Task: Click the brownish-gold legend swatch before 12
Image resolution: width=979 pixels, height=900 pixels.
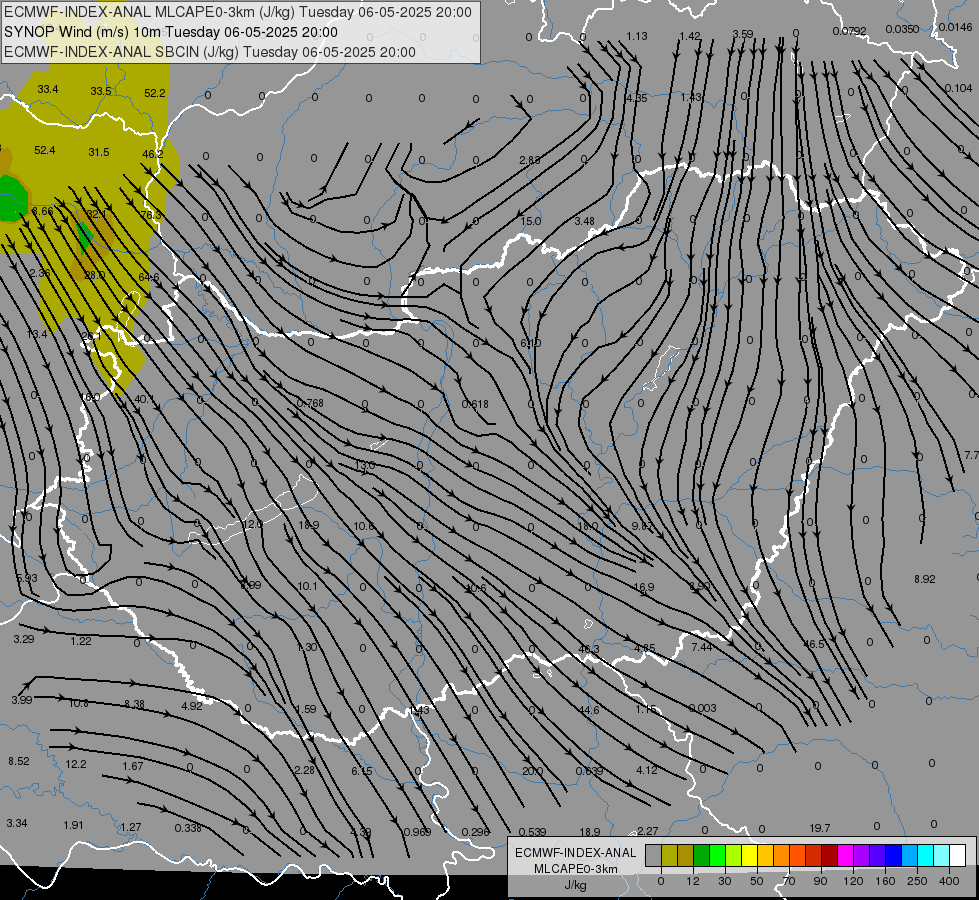Action: (686, 855)
